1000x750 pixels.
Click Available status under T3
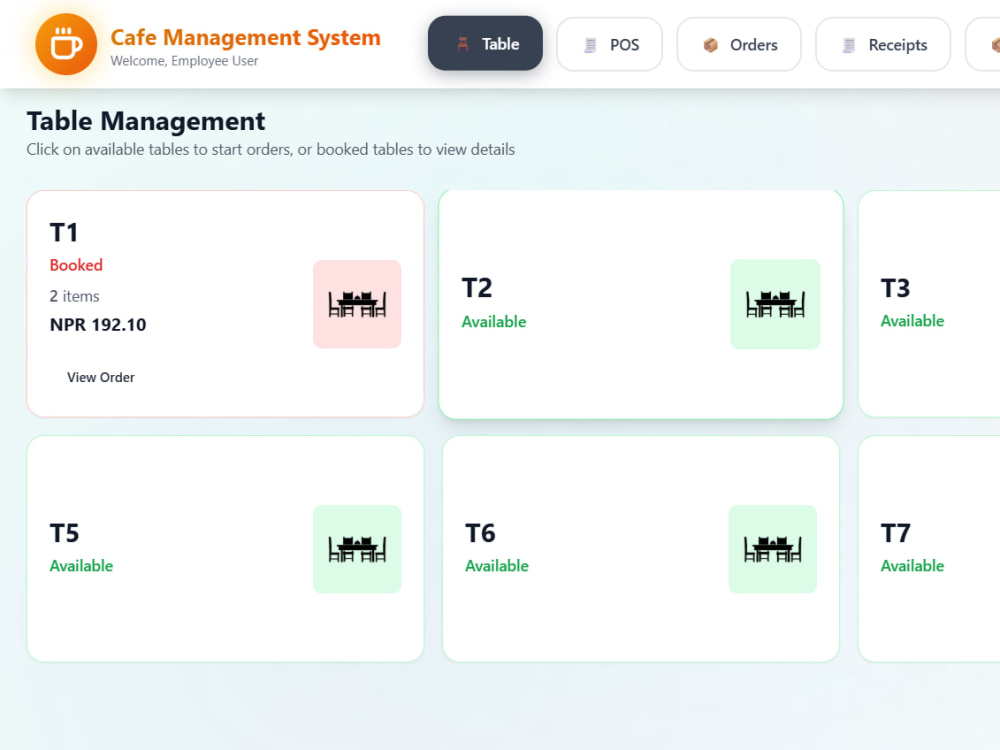click(x=912, y=321)
